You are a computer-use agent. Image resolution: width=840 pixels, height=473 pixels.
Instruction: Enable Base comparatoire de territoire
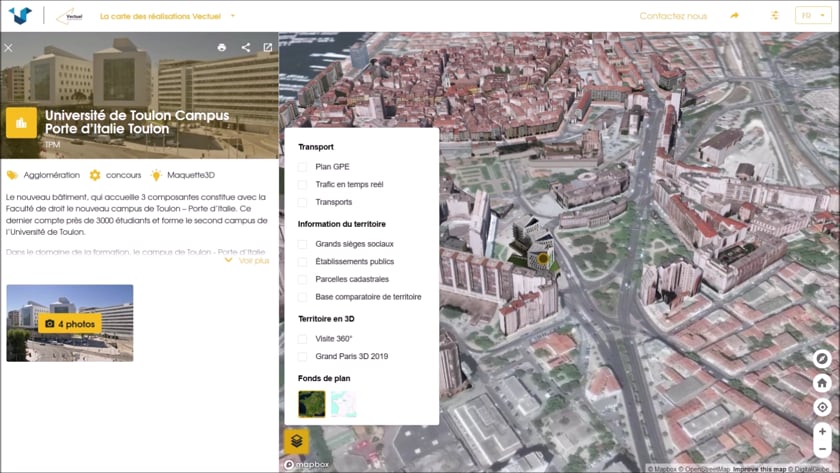(302, 297)
